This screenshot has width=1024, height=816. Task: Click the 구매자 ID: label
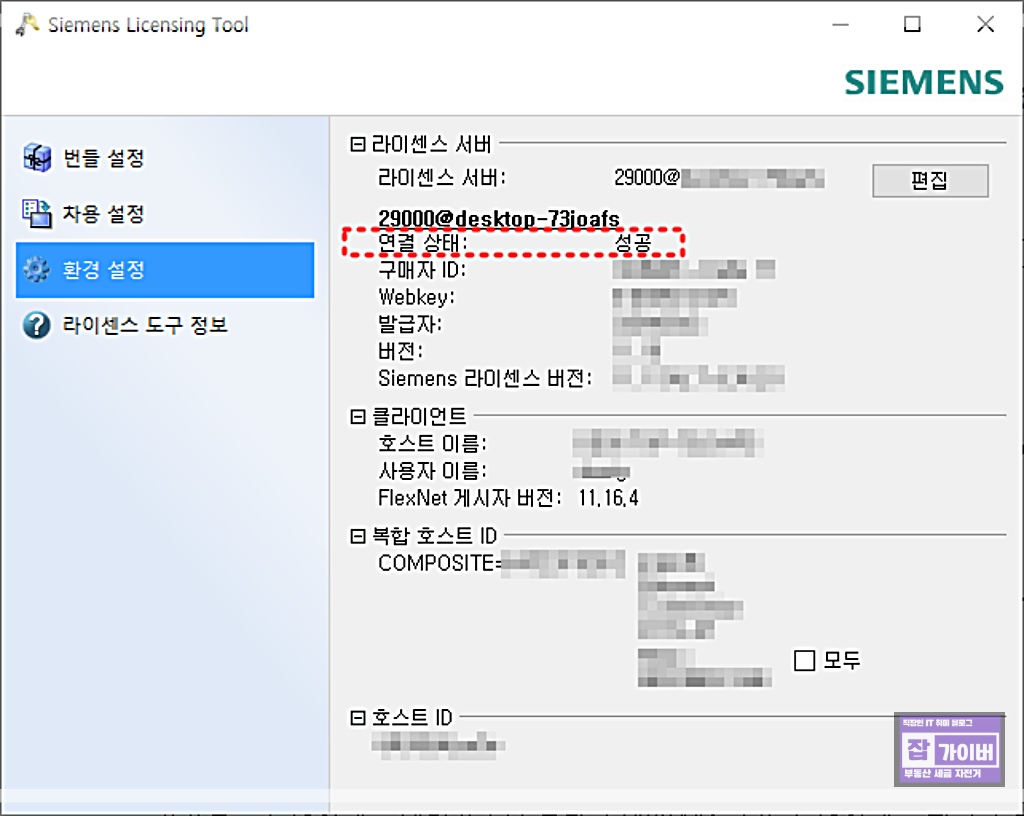[422, 270]
